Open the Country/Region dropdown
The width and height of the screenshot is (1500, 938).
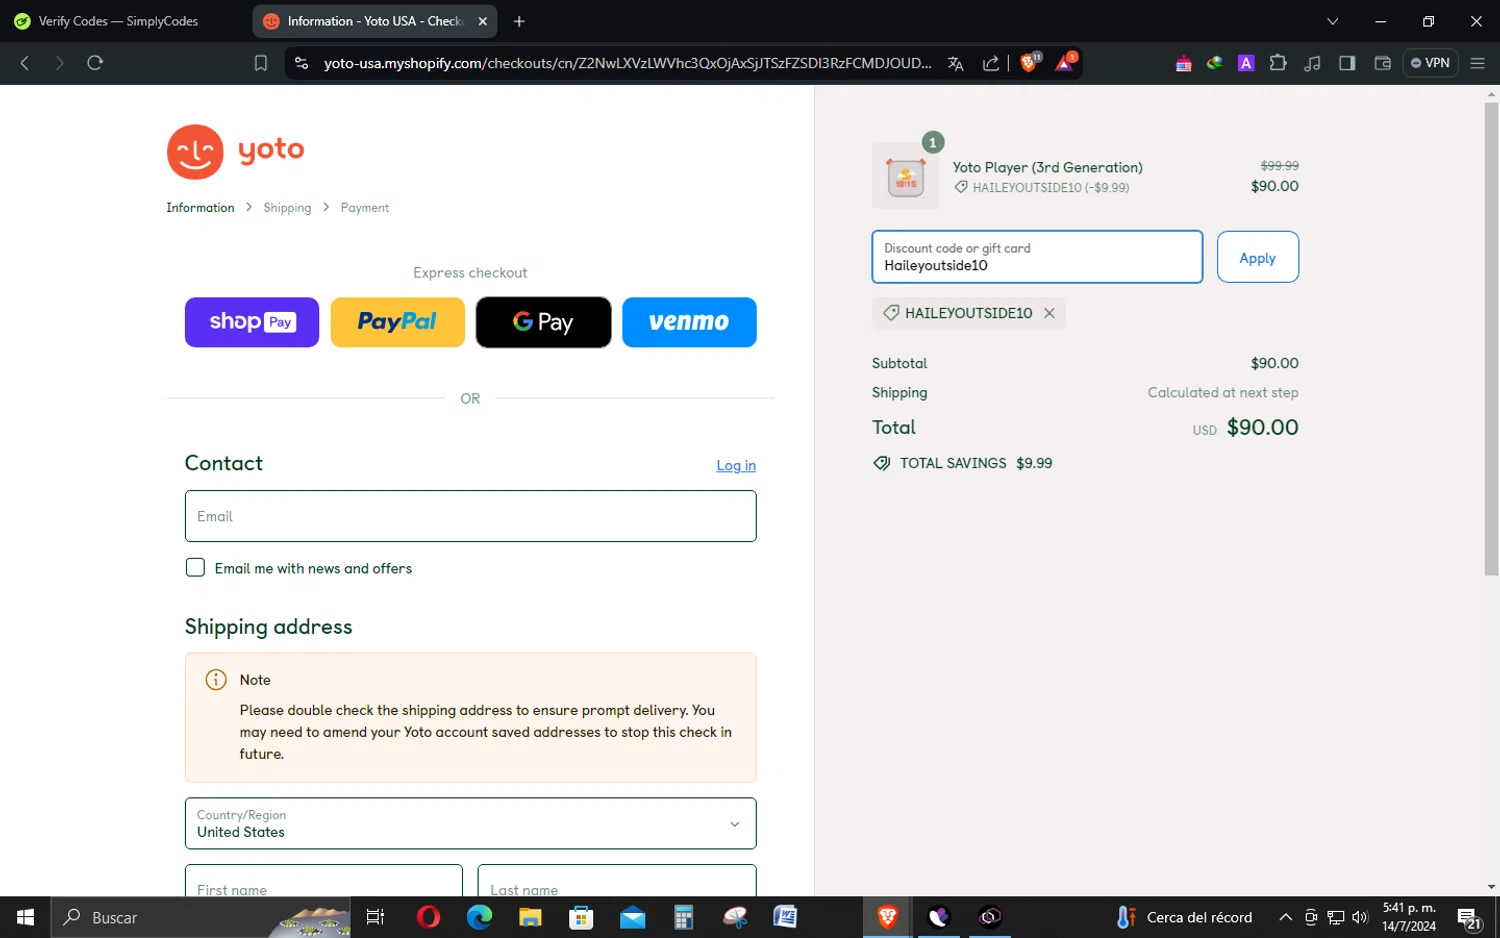pos(470,823)
